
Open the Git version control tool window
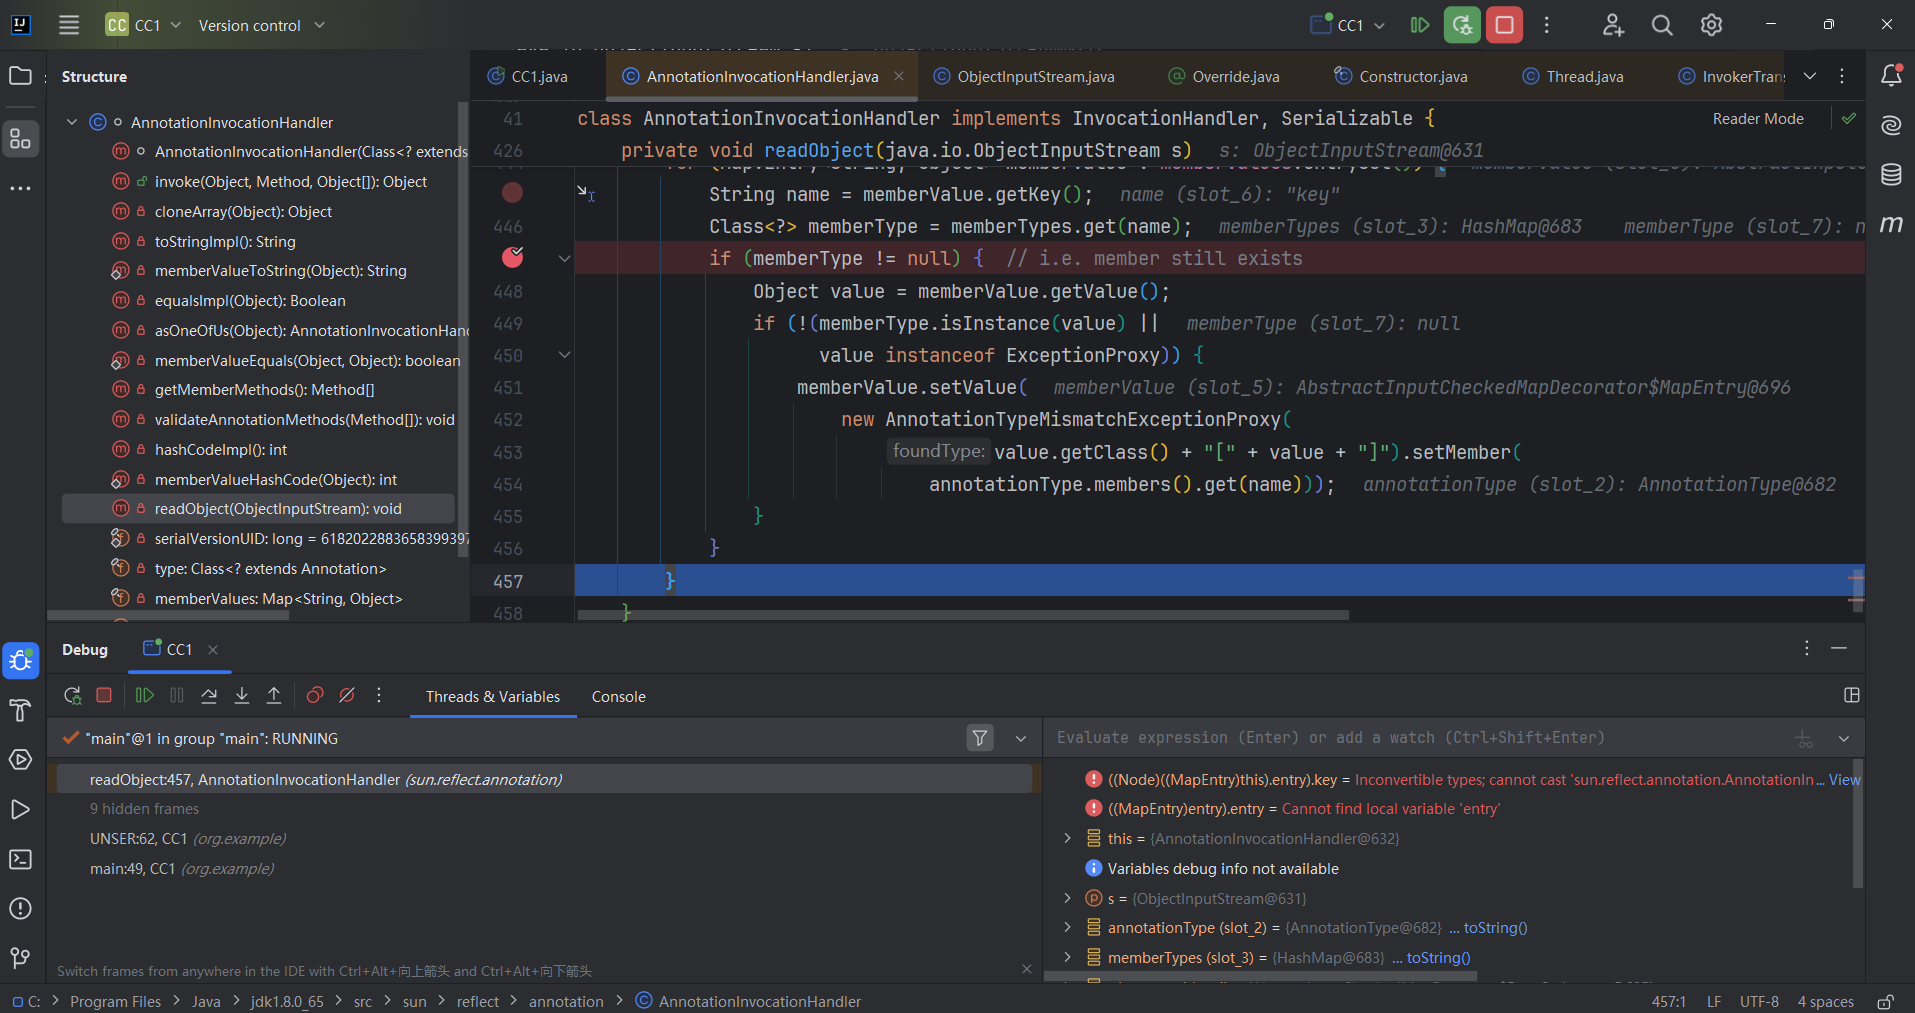20,958
